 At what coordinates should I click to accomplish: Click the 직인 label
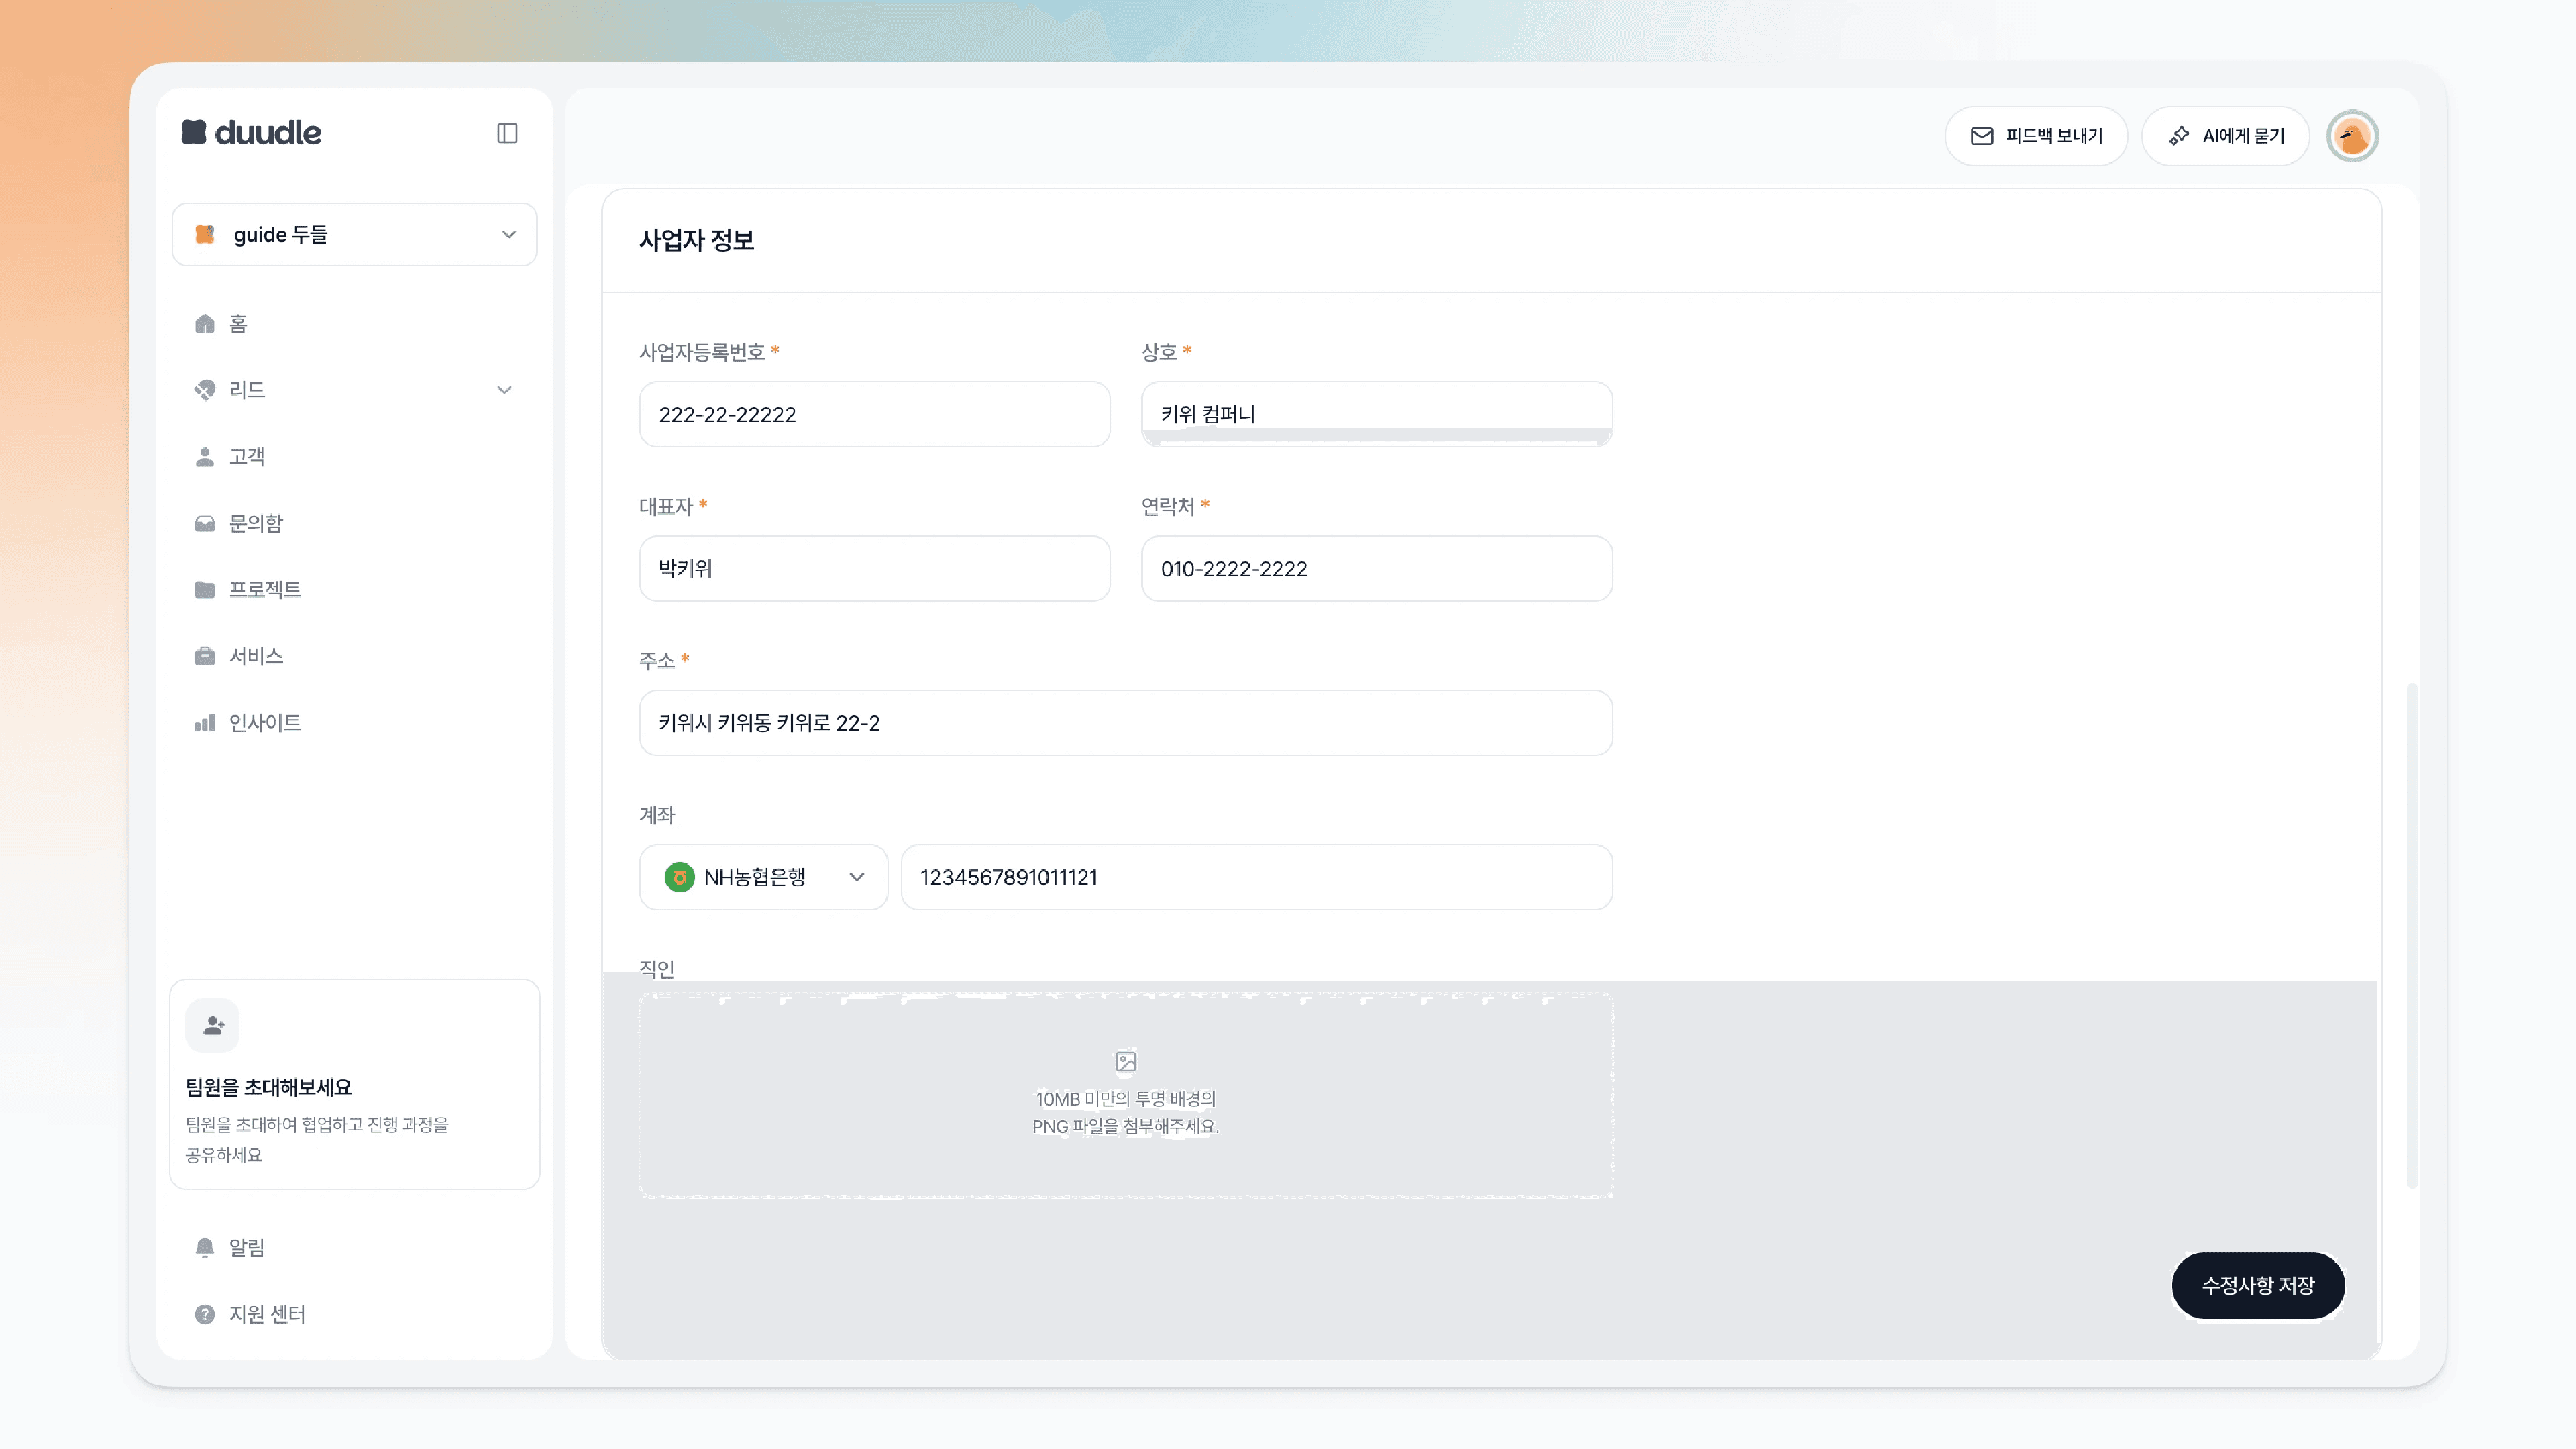(x=657, y=969)
